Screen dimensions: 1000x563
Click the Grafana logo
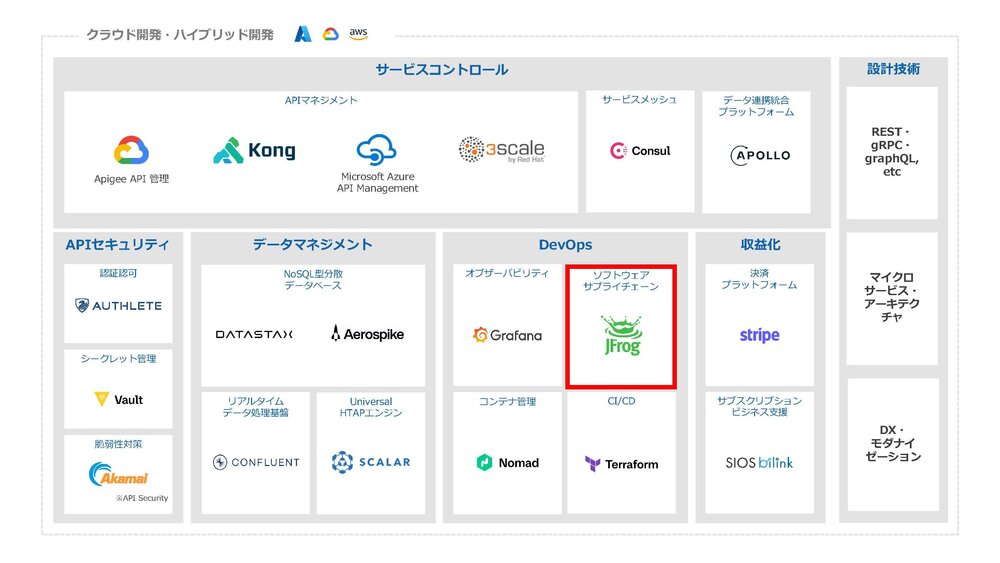click(x=508, y=335)
